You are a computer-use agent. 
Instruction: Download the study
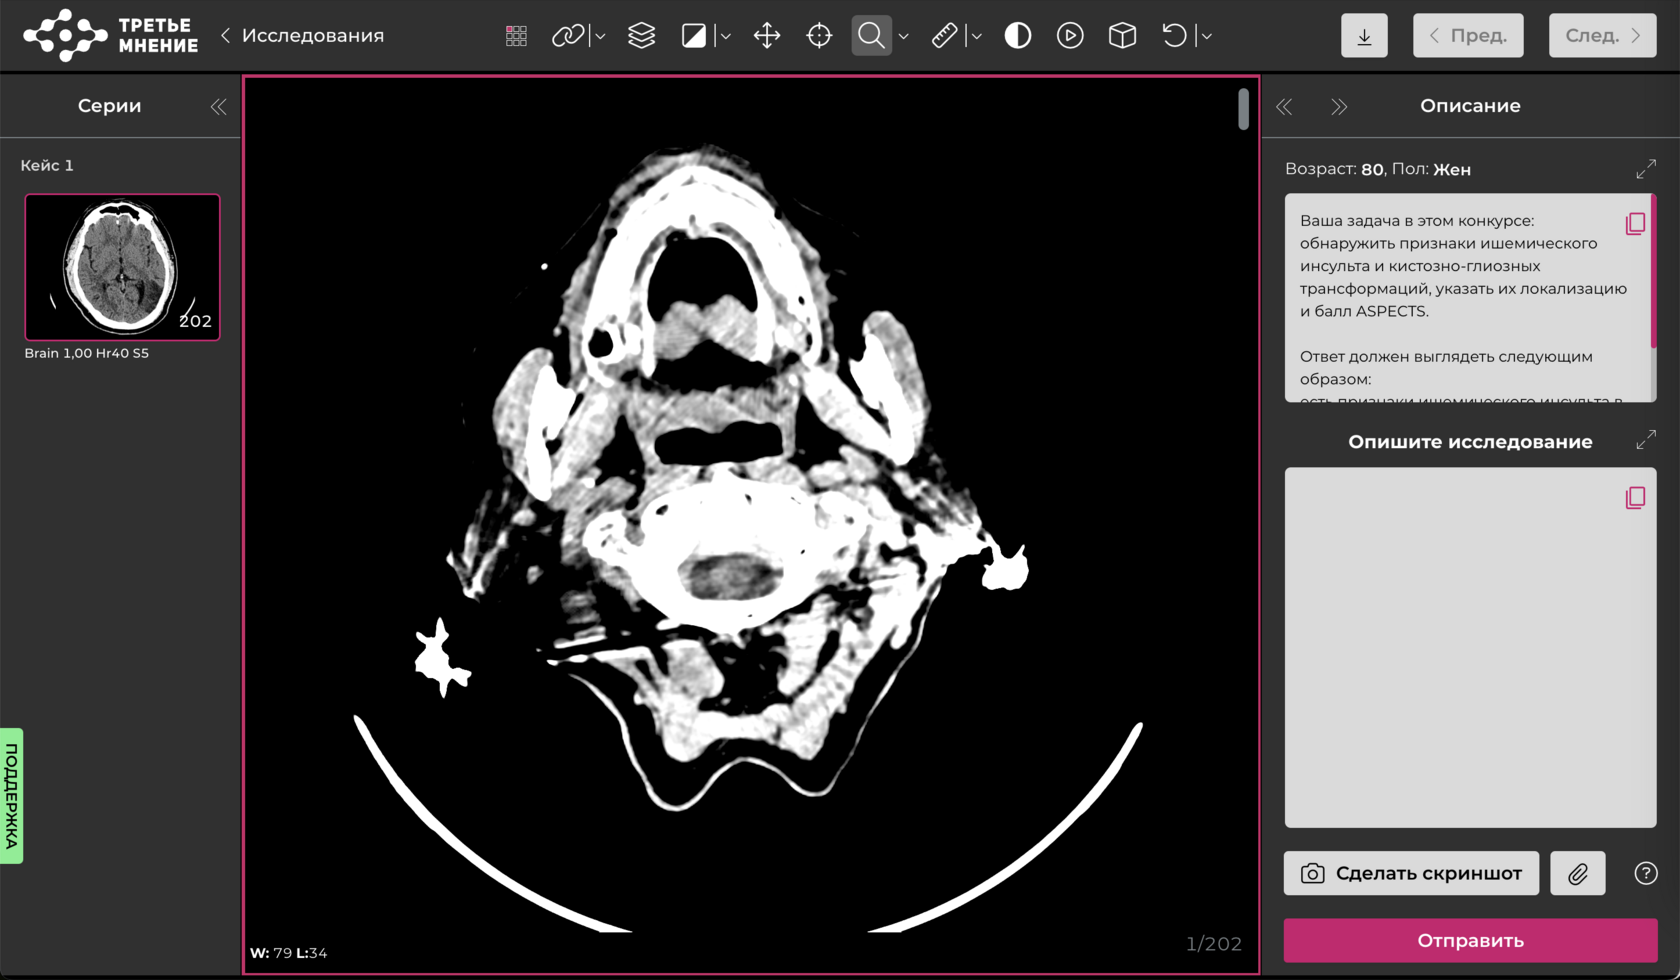pyautogui.click(x=1364, y=36)
